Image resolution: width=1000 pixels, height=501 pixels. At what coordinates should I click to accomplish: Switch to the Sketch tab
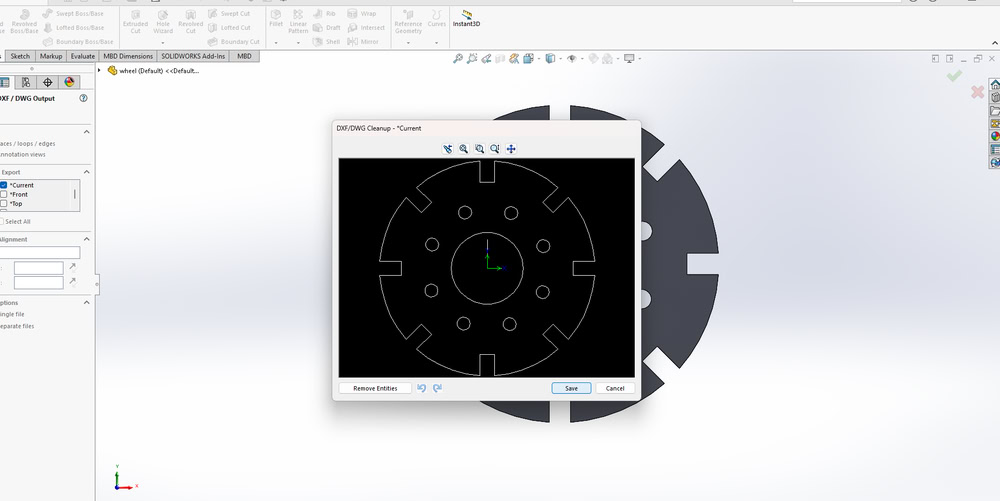pyautogui.click(x=20, y=56)
